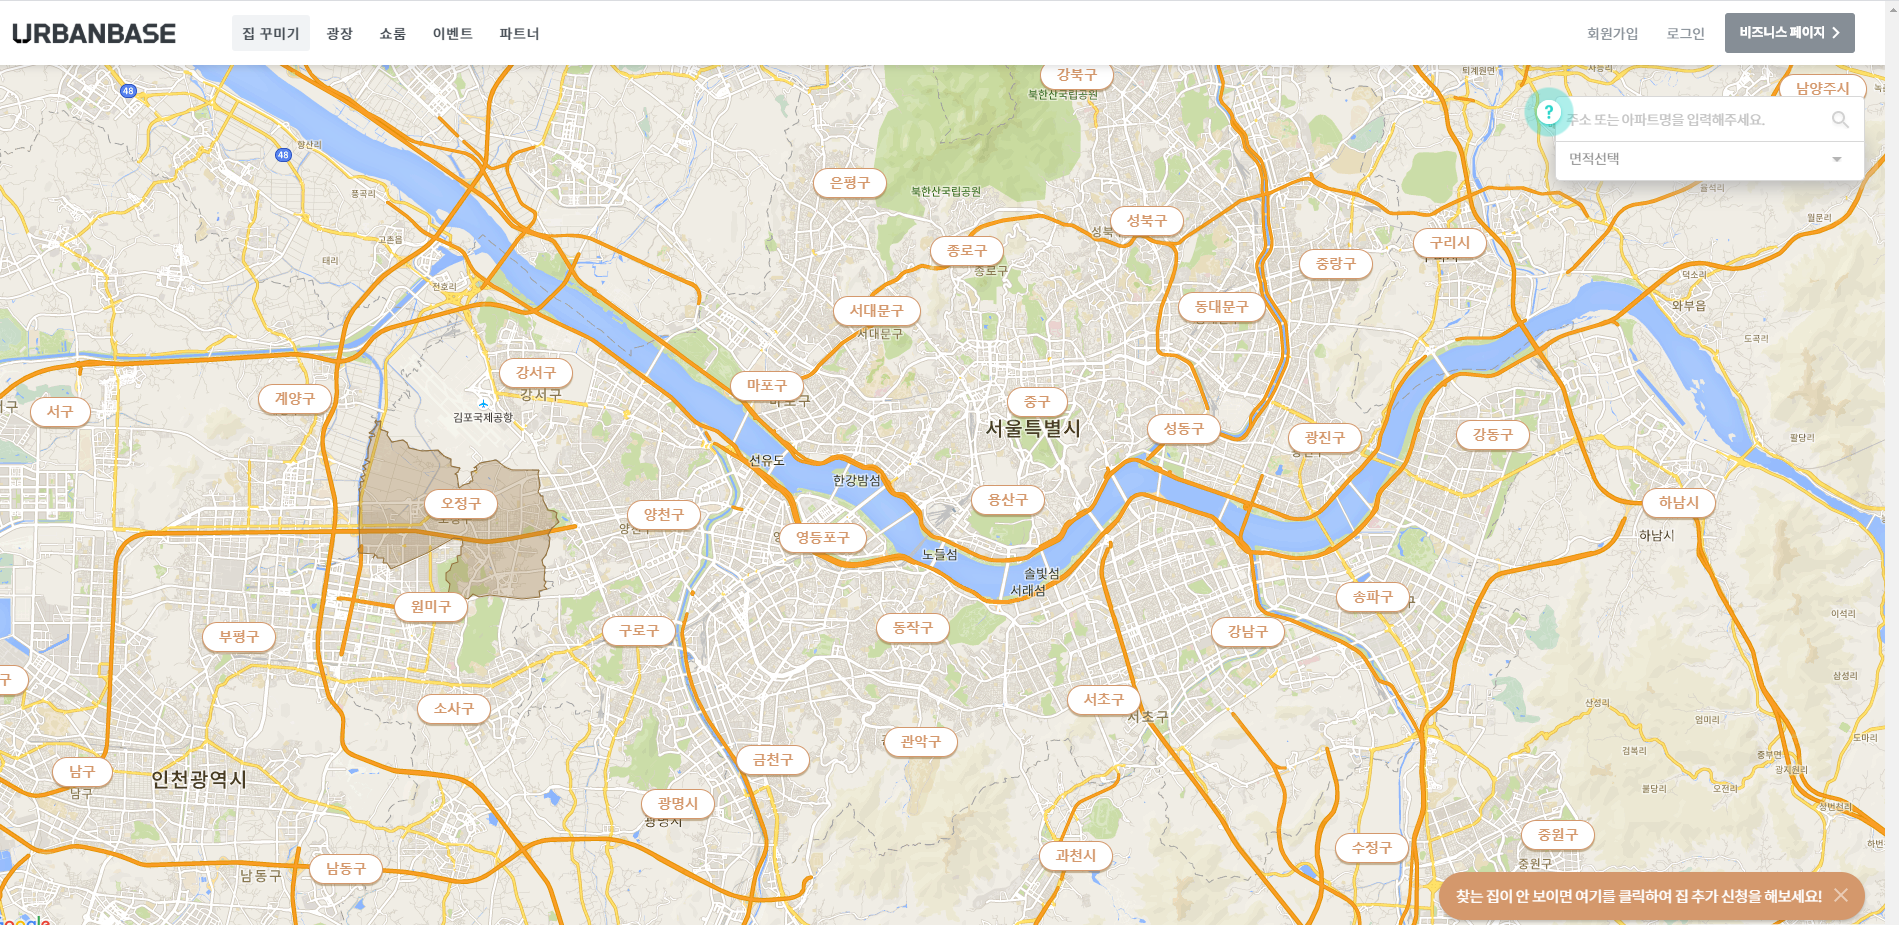Open the 광장 menu item
Screen dimensions: 1899x925
click(x=340, y=33)
